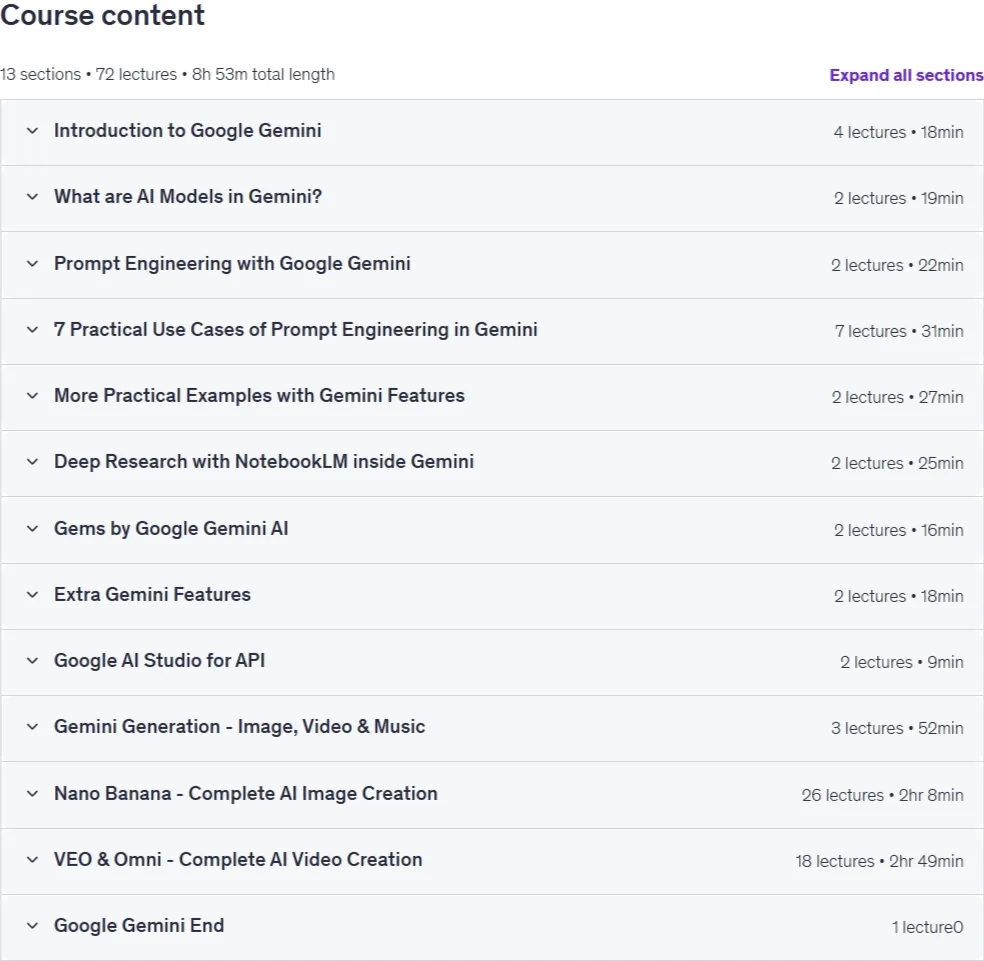Expand chevron beside What are AI Models in Gemini?
984x961 pixels.
32,196
